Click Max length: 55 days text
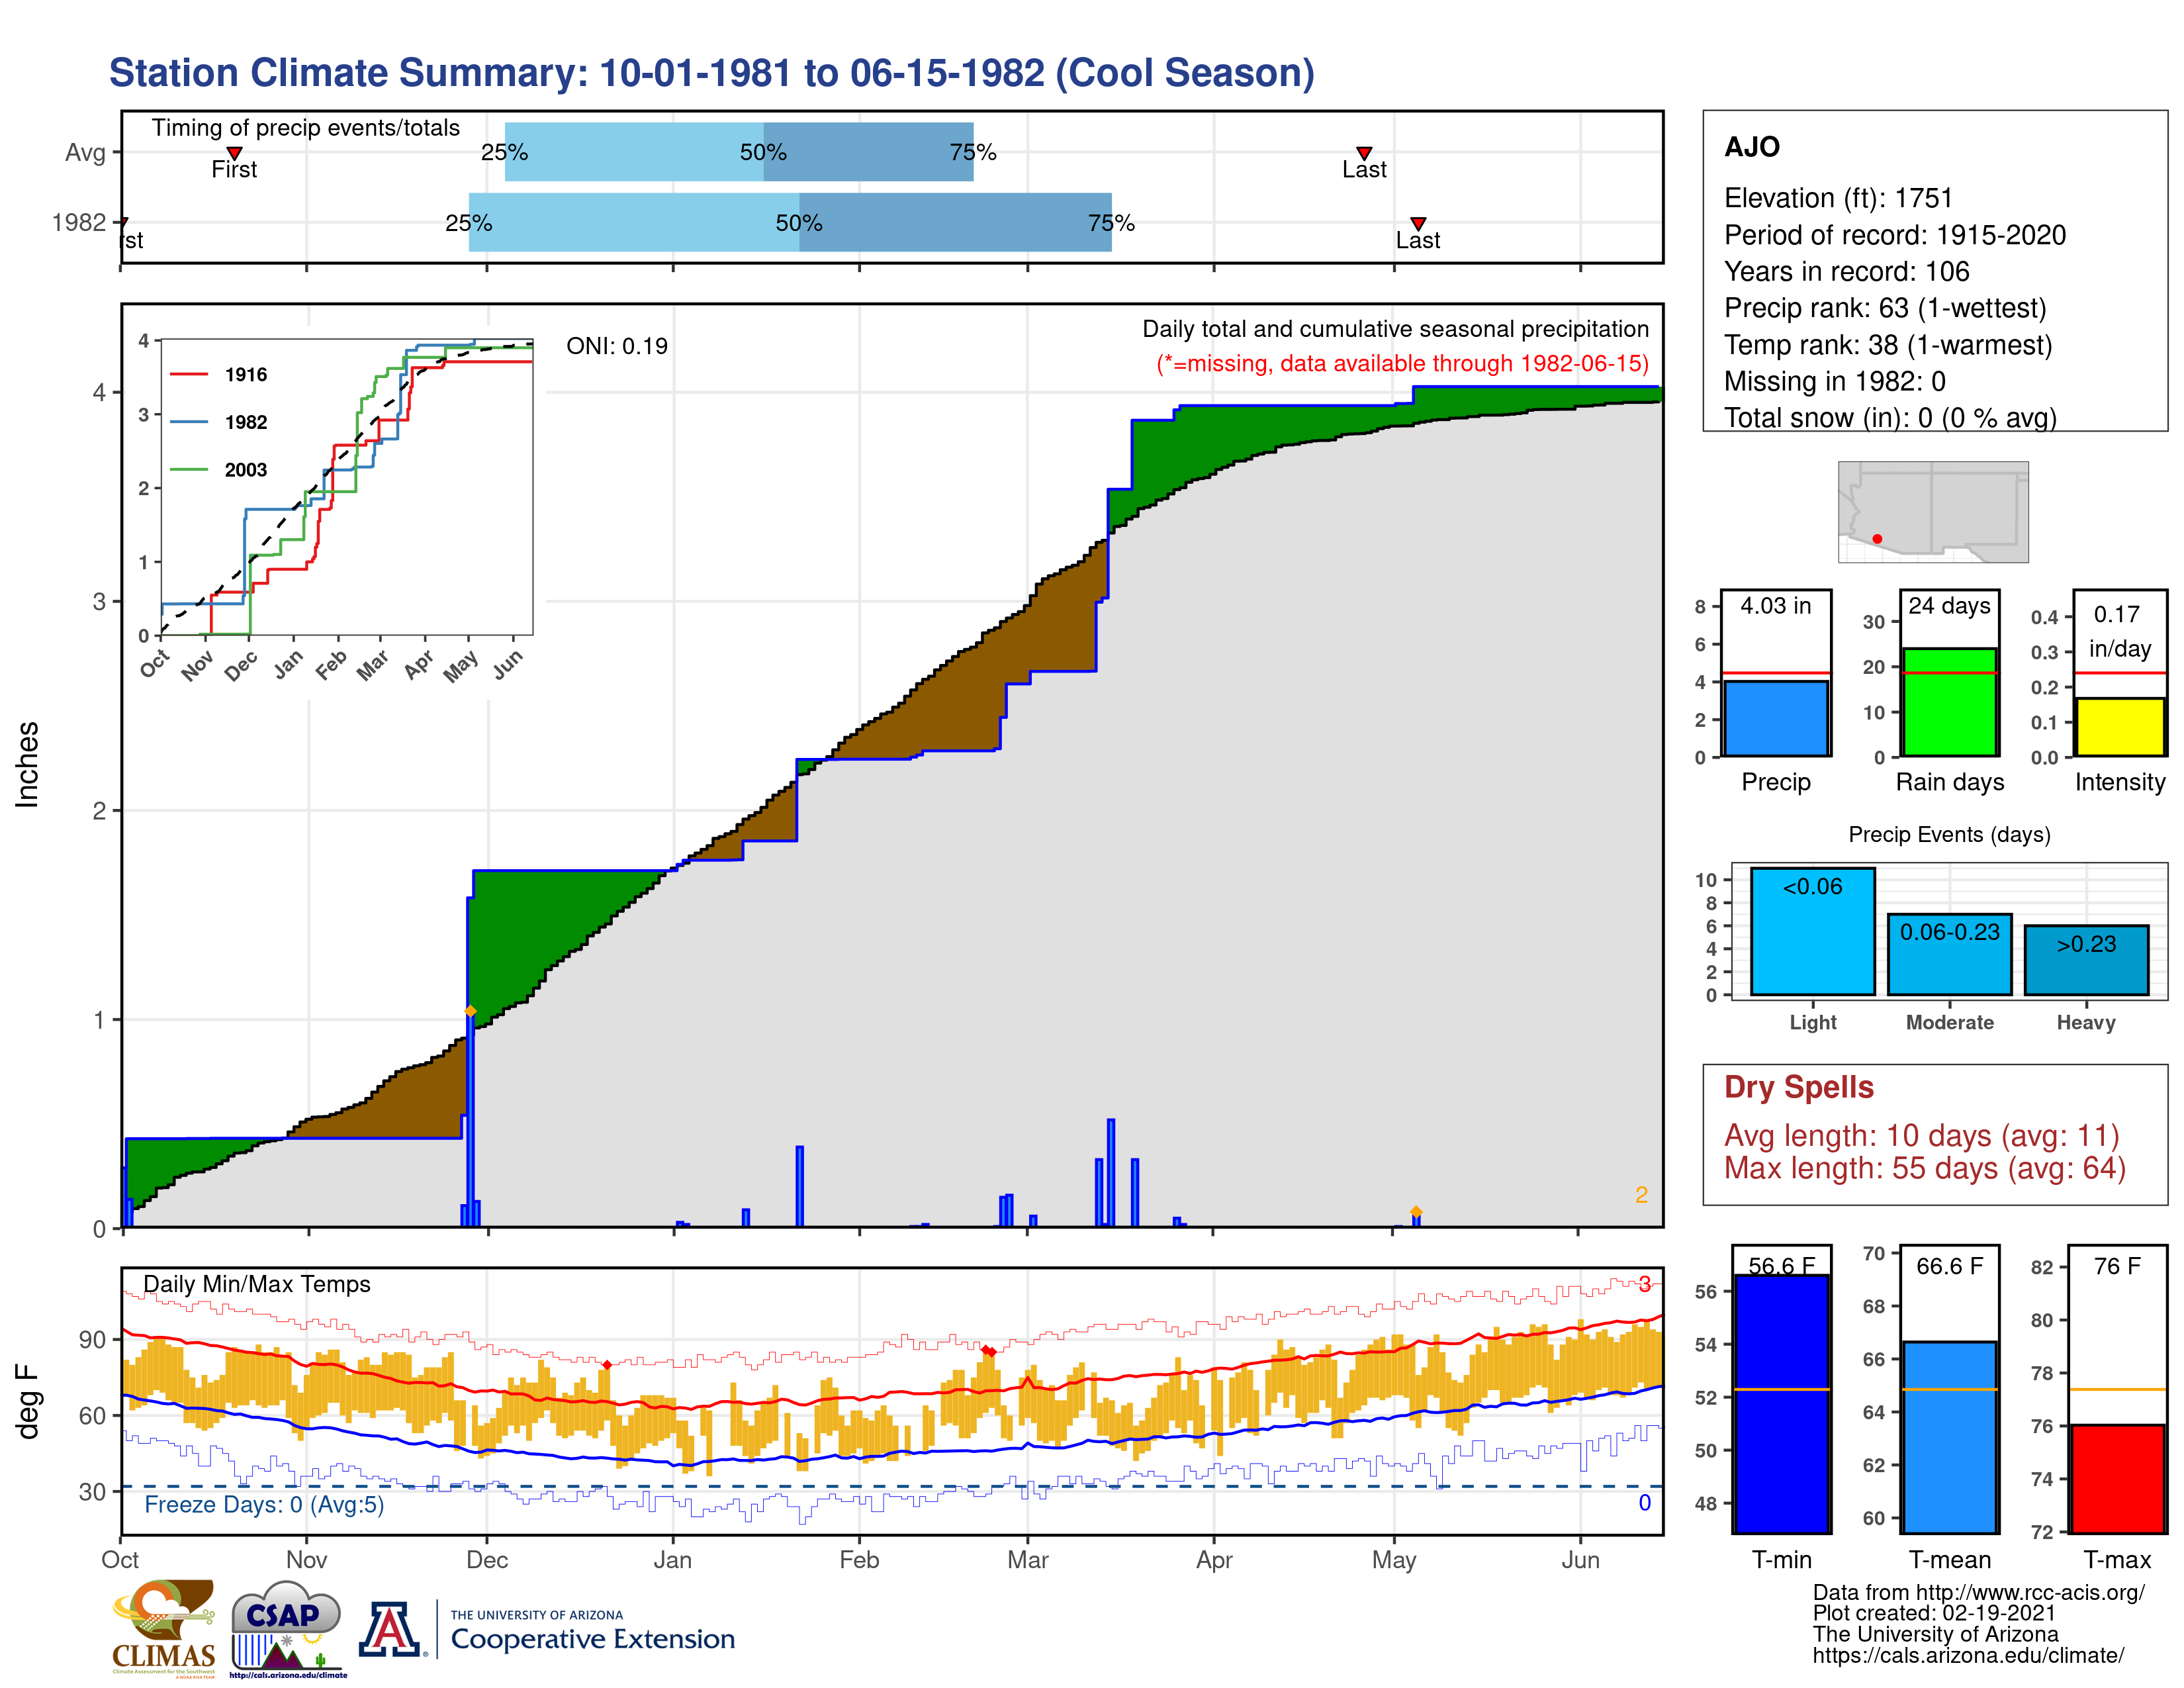Viewport: 2184px width, 1688px height. pos(1925,1168)
